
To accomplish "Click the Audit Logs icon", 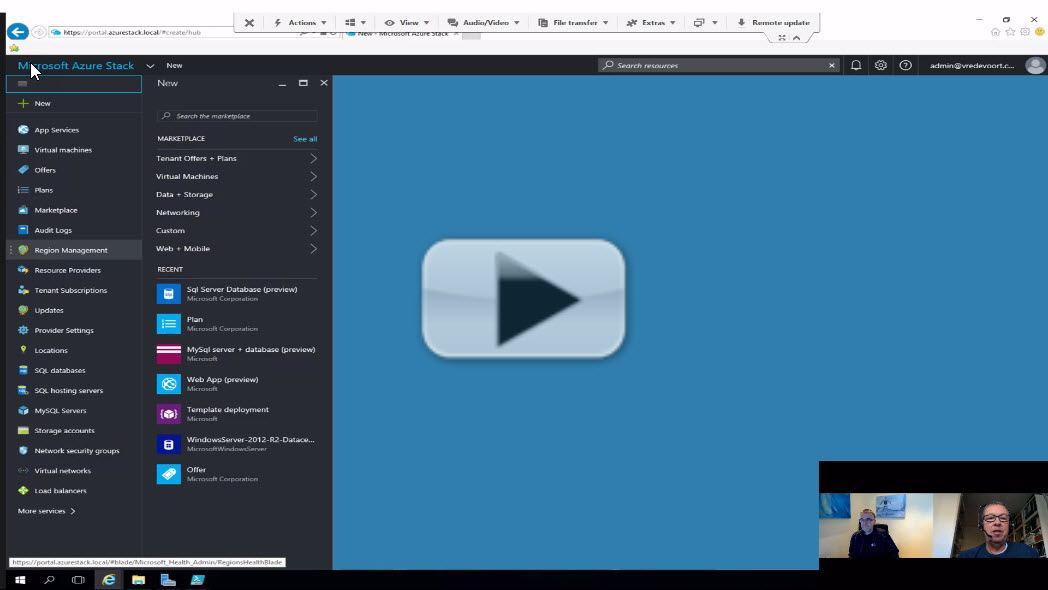I will (x=23, y=230).
